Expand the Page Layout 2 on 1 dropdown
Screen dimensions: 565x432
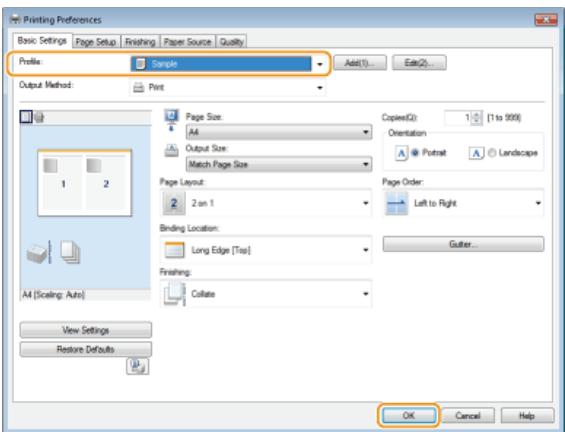(266, 203)
